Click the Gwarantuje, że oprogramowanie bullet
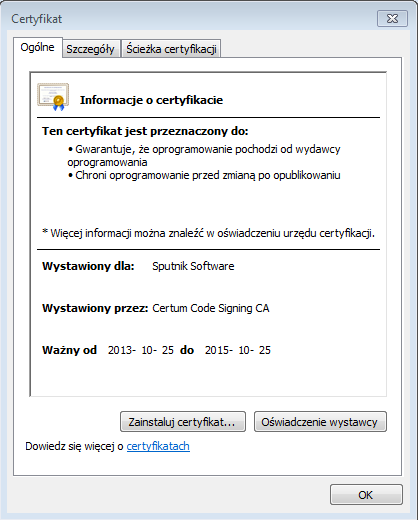 [204, 155]
